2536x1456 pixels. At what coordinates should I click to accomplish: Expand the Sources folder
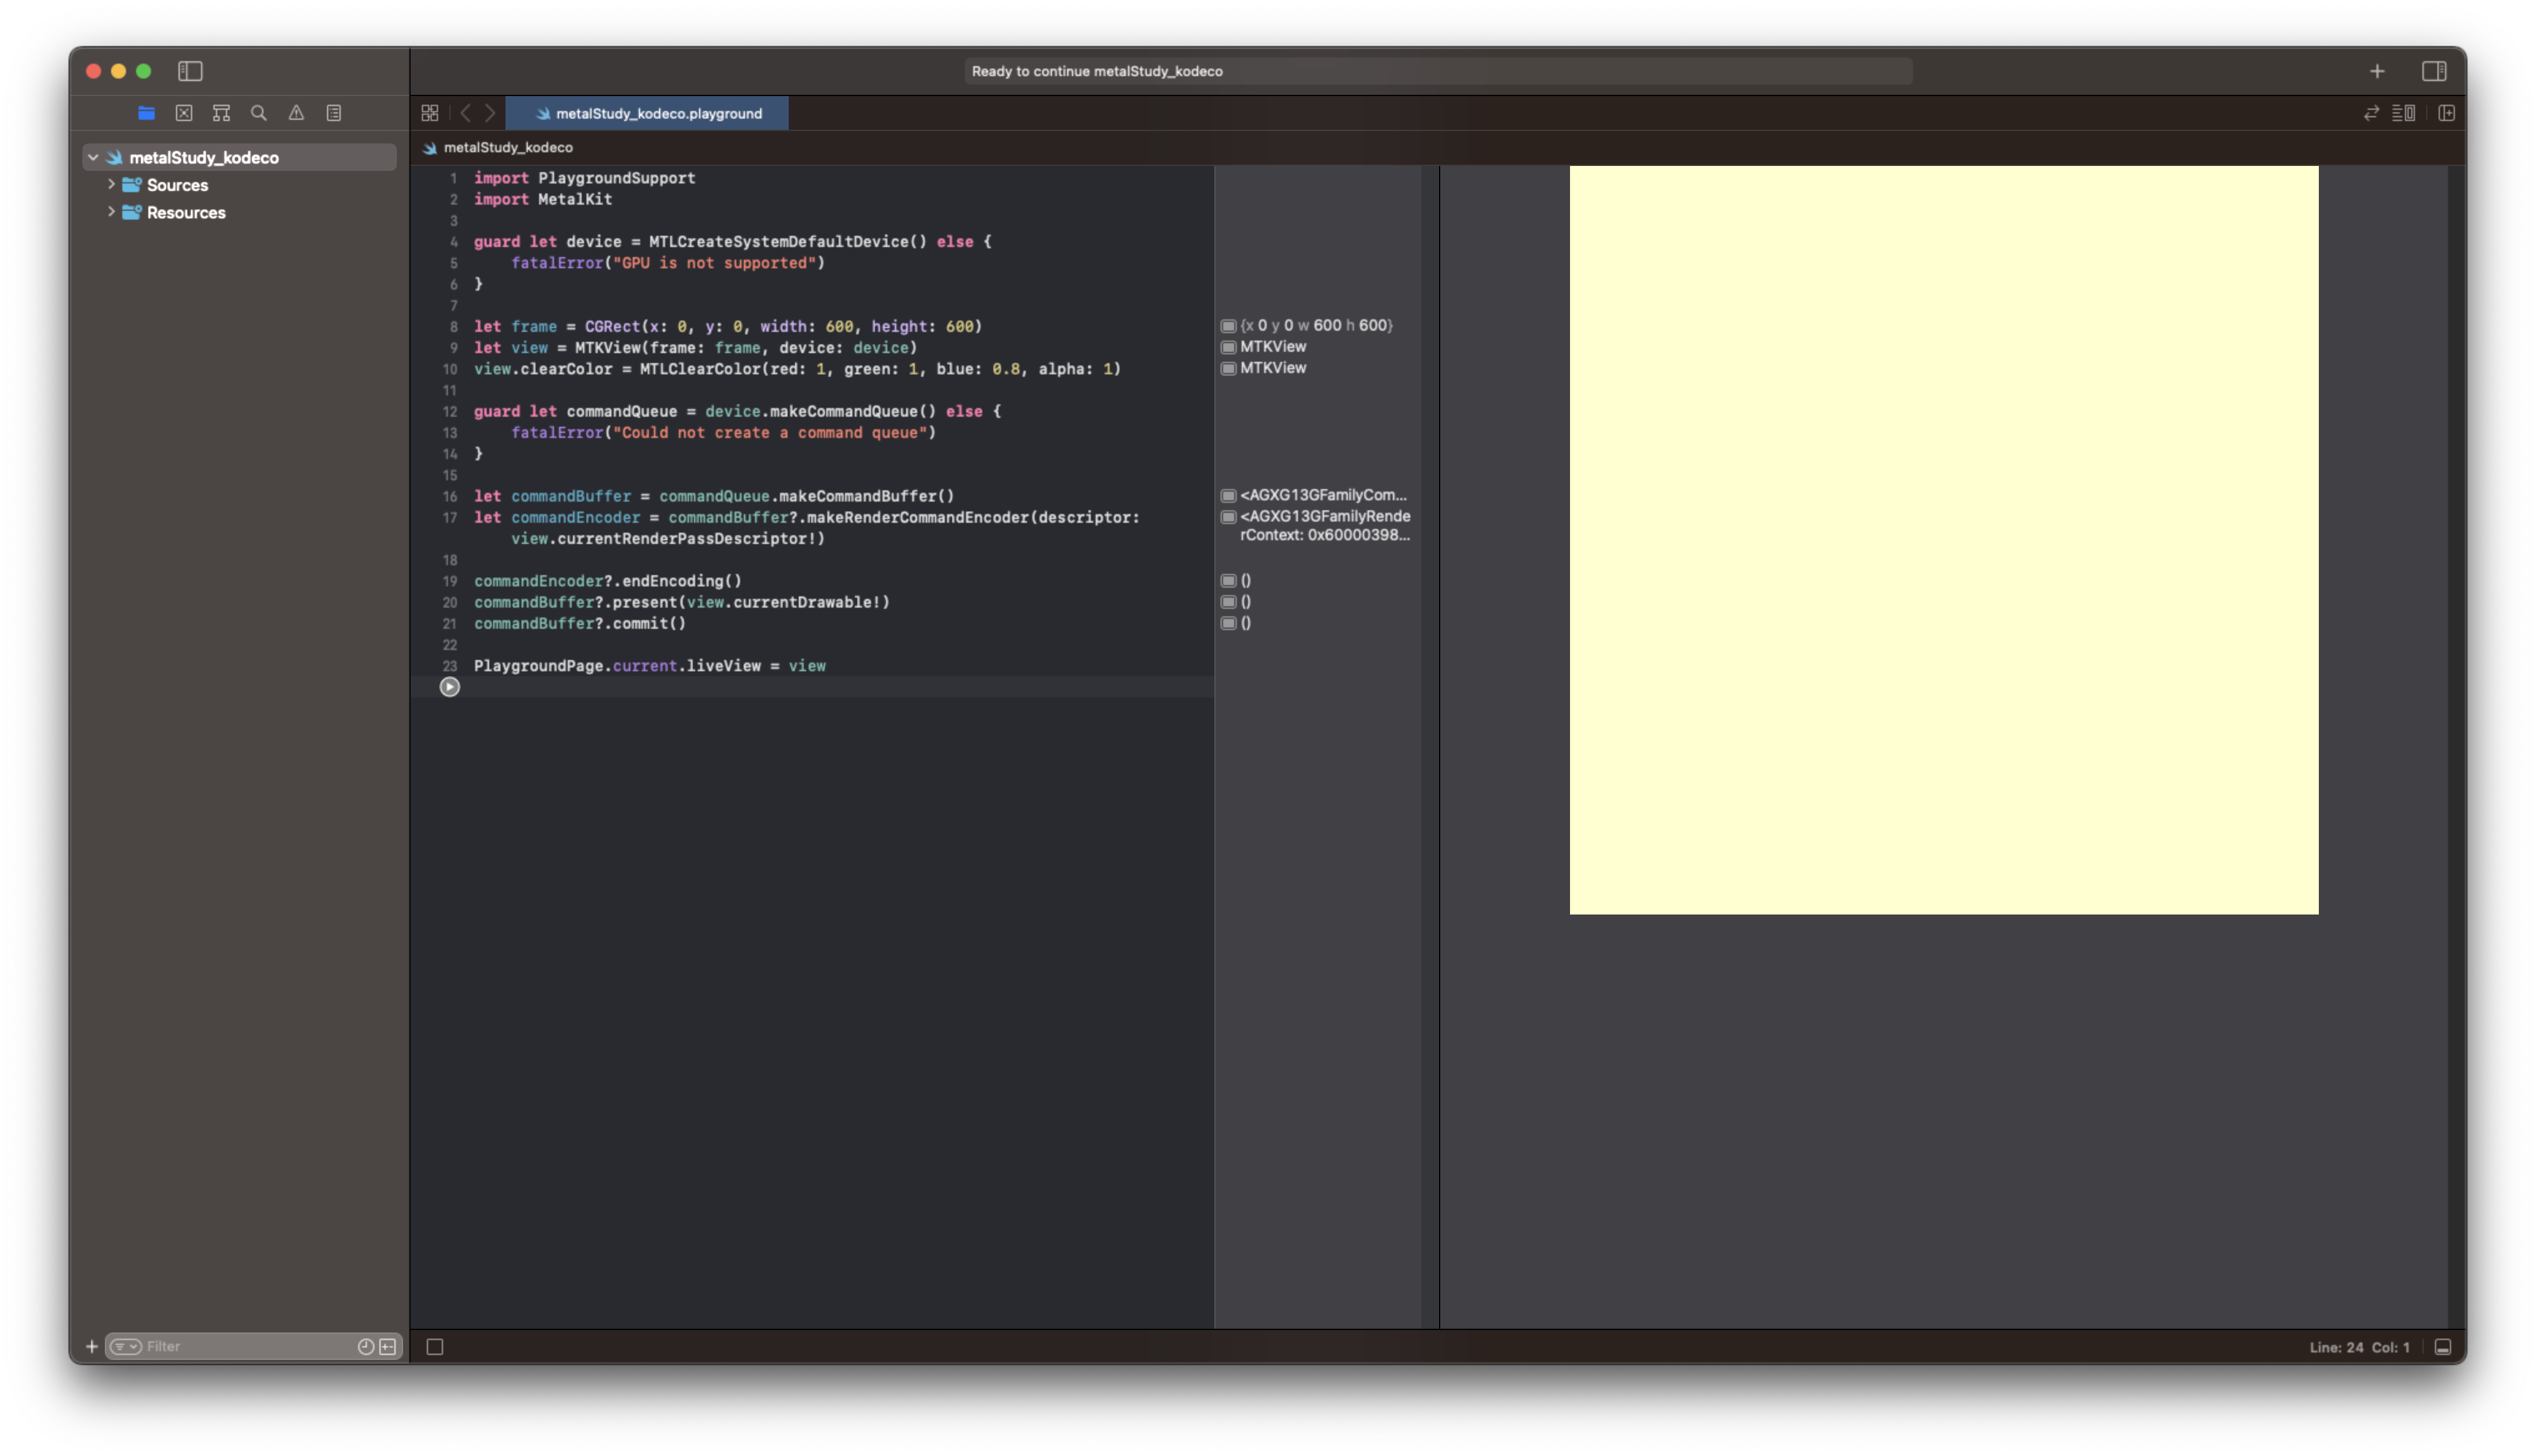pos(111,185)
